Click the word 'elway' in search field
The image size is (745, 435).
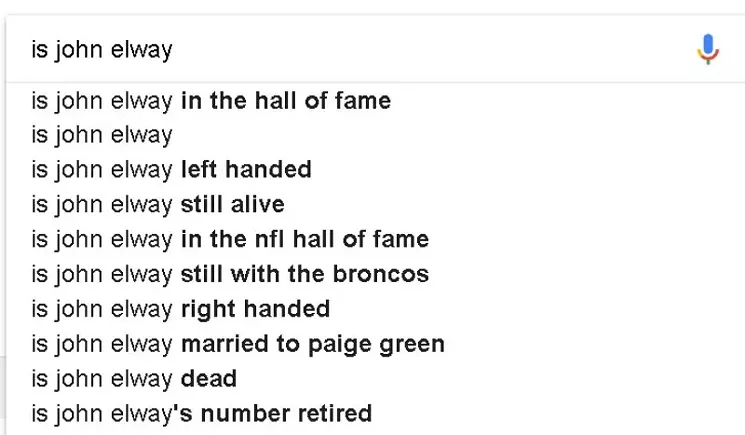[141, 50]
